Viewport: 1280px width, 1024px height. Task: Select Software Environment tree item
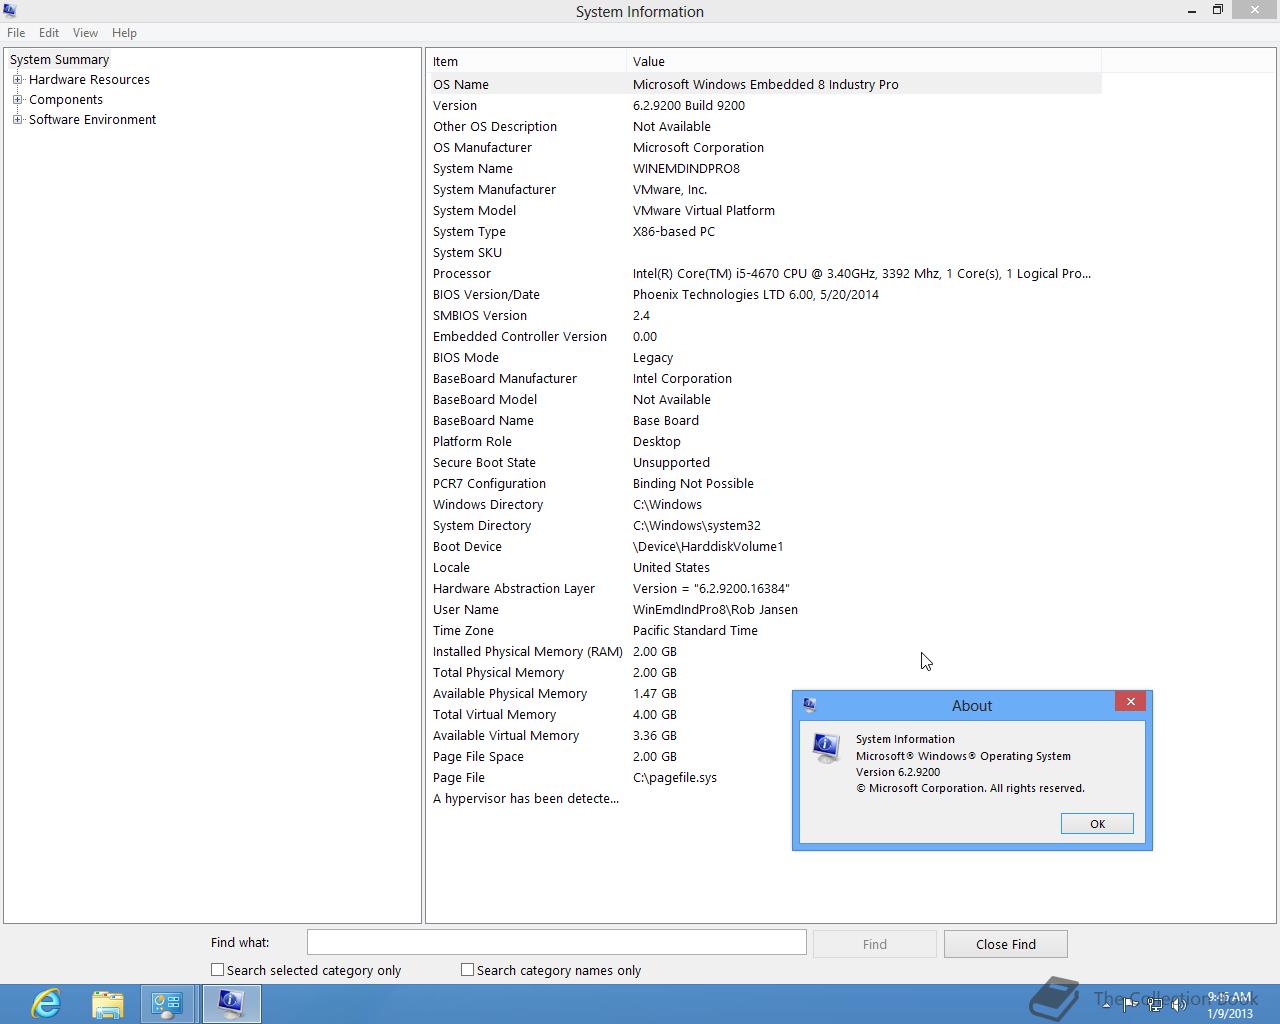click(92, 119)
